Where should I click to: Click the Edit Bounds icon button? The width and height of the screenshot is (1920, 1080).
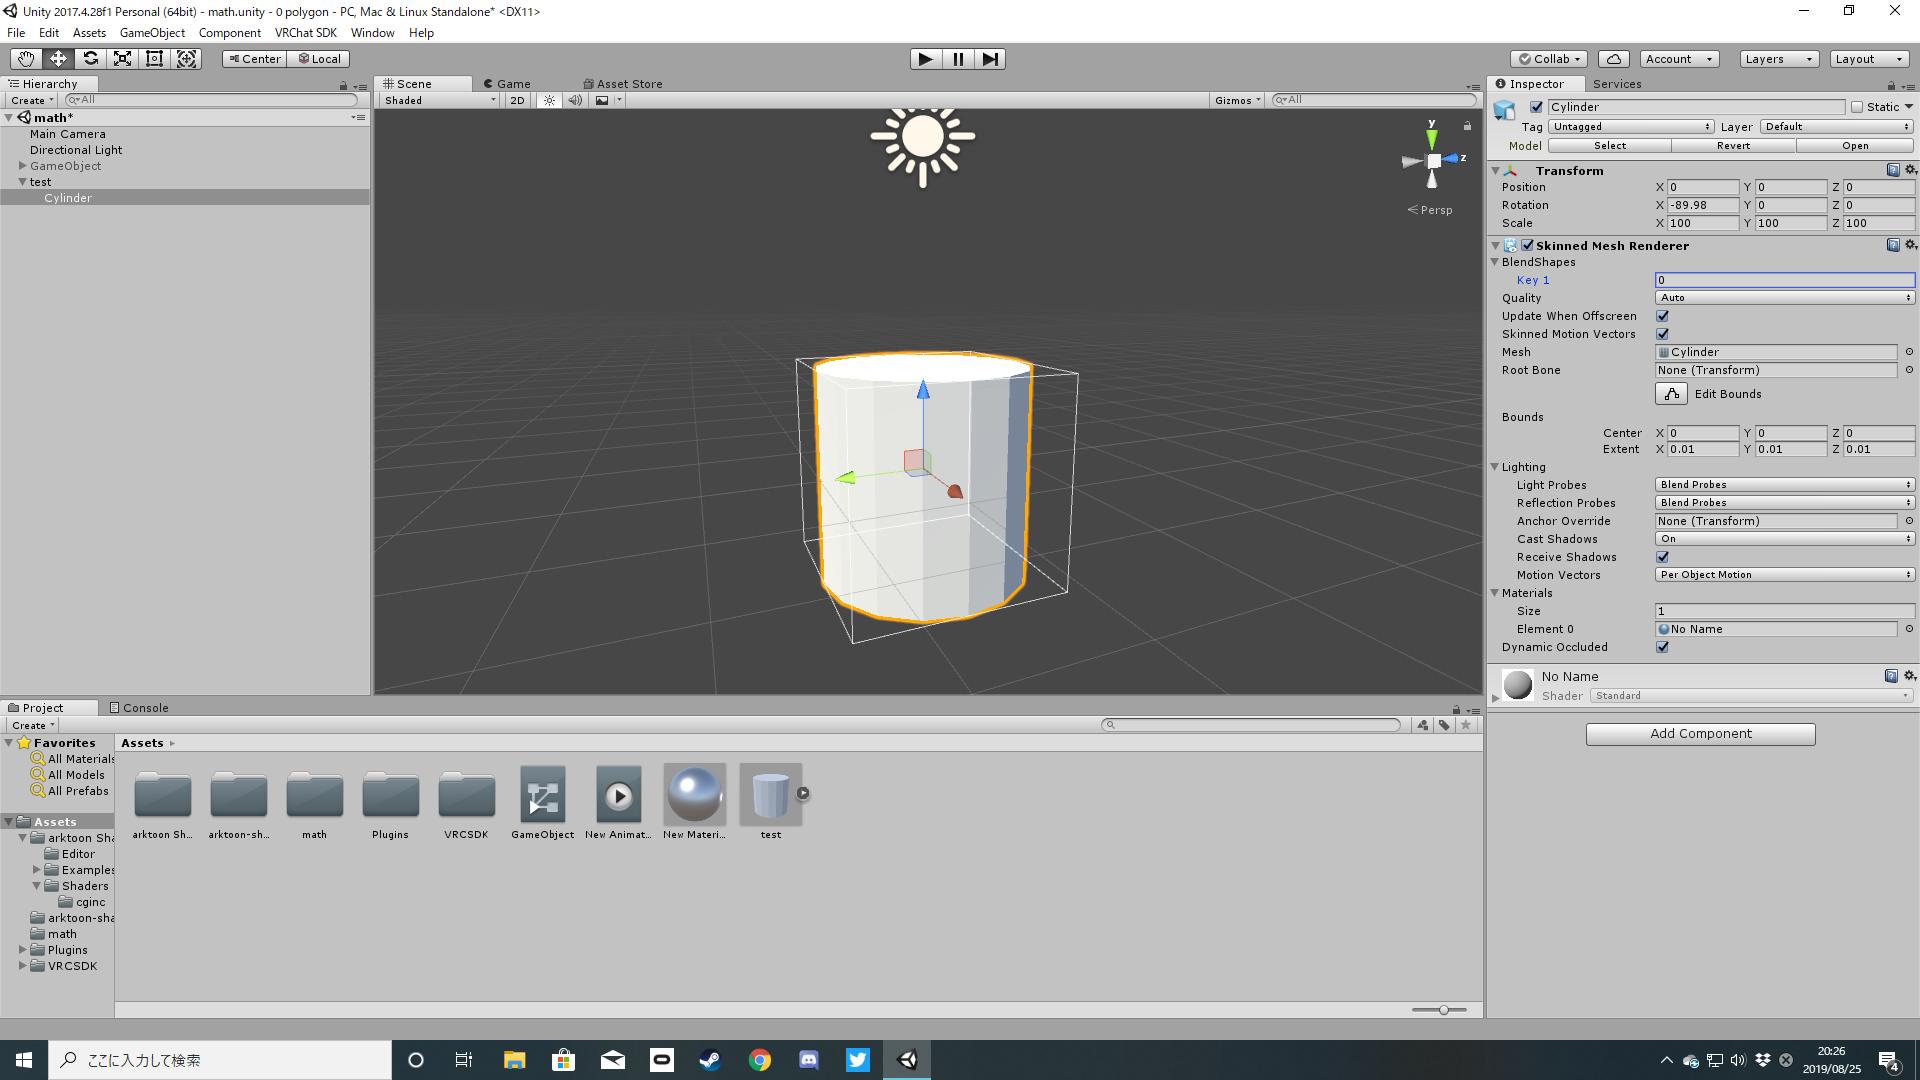[x=1670, y=394]
